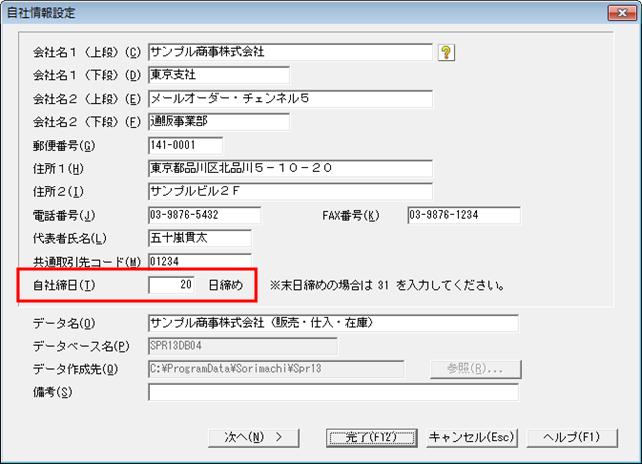Click the データ作成先 path field
The height and width of the screenshot is (464, 642).
276,369
